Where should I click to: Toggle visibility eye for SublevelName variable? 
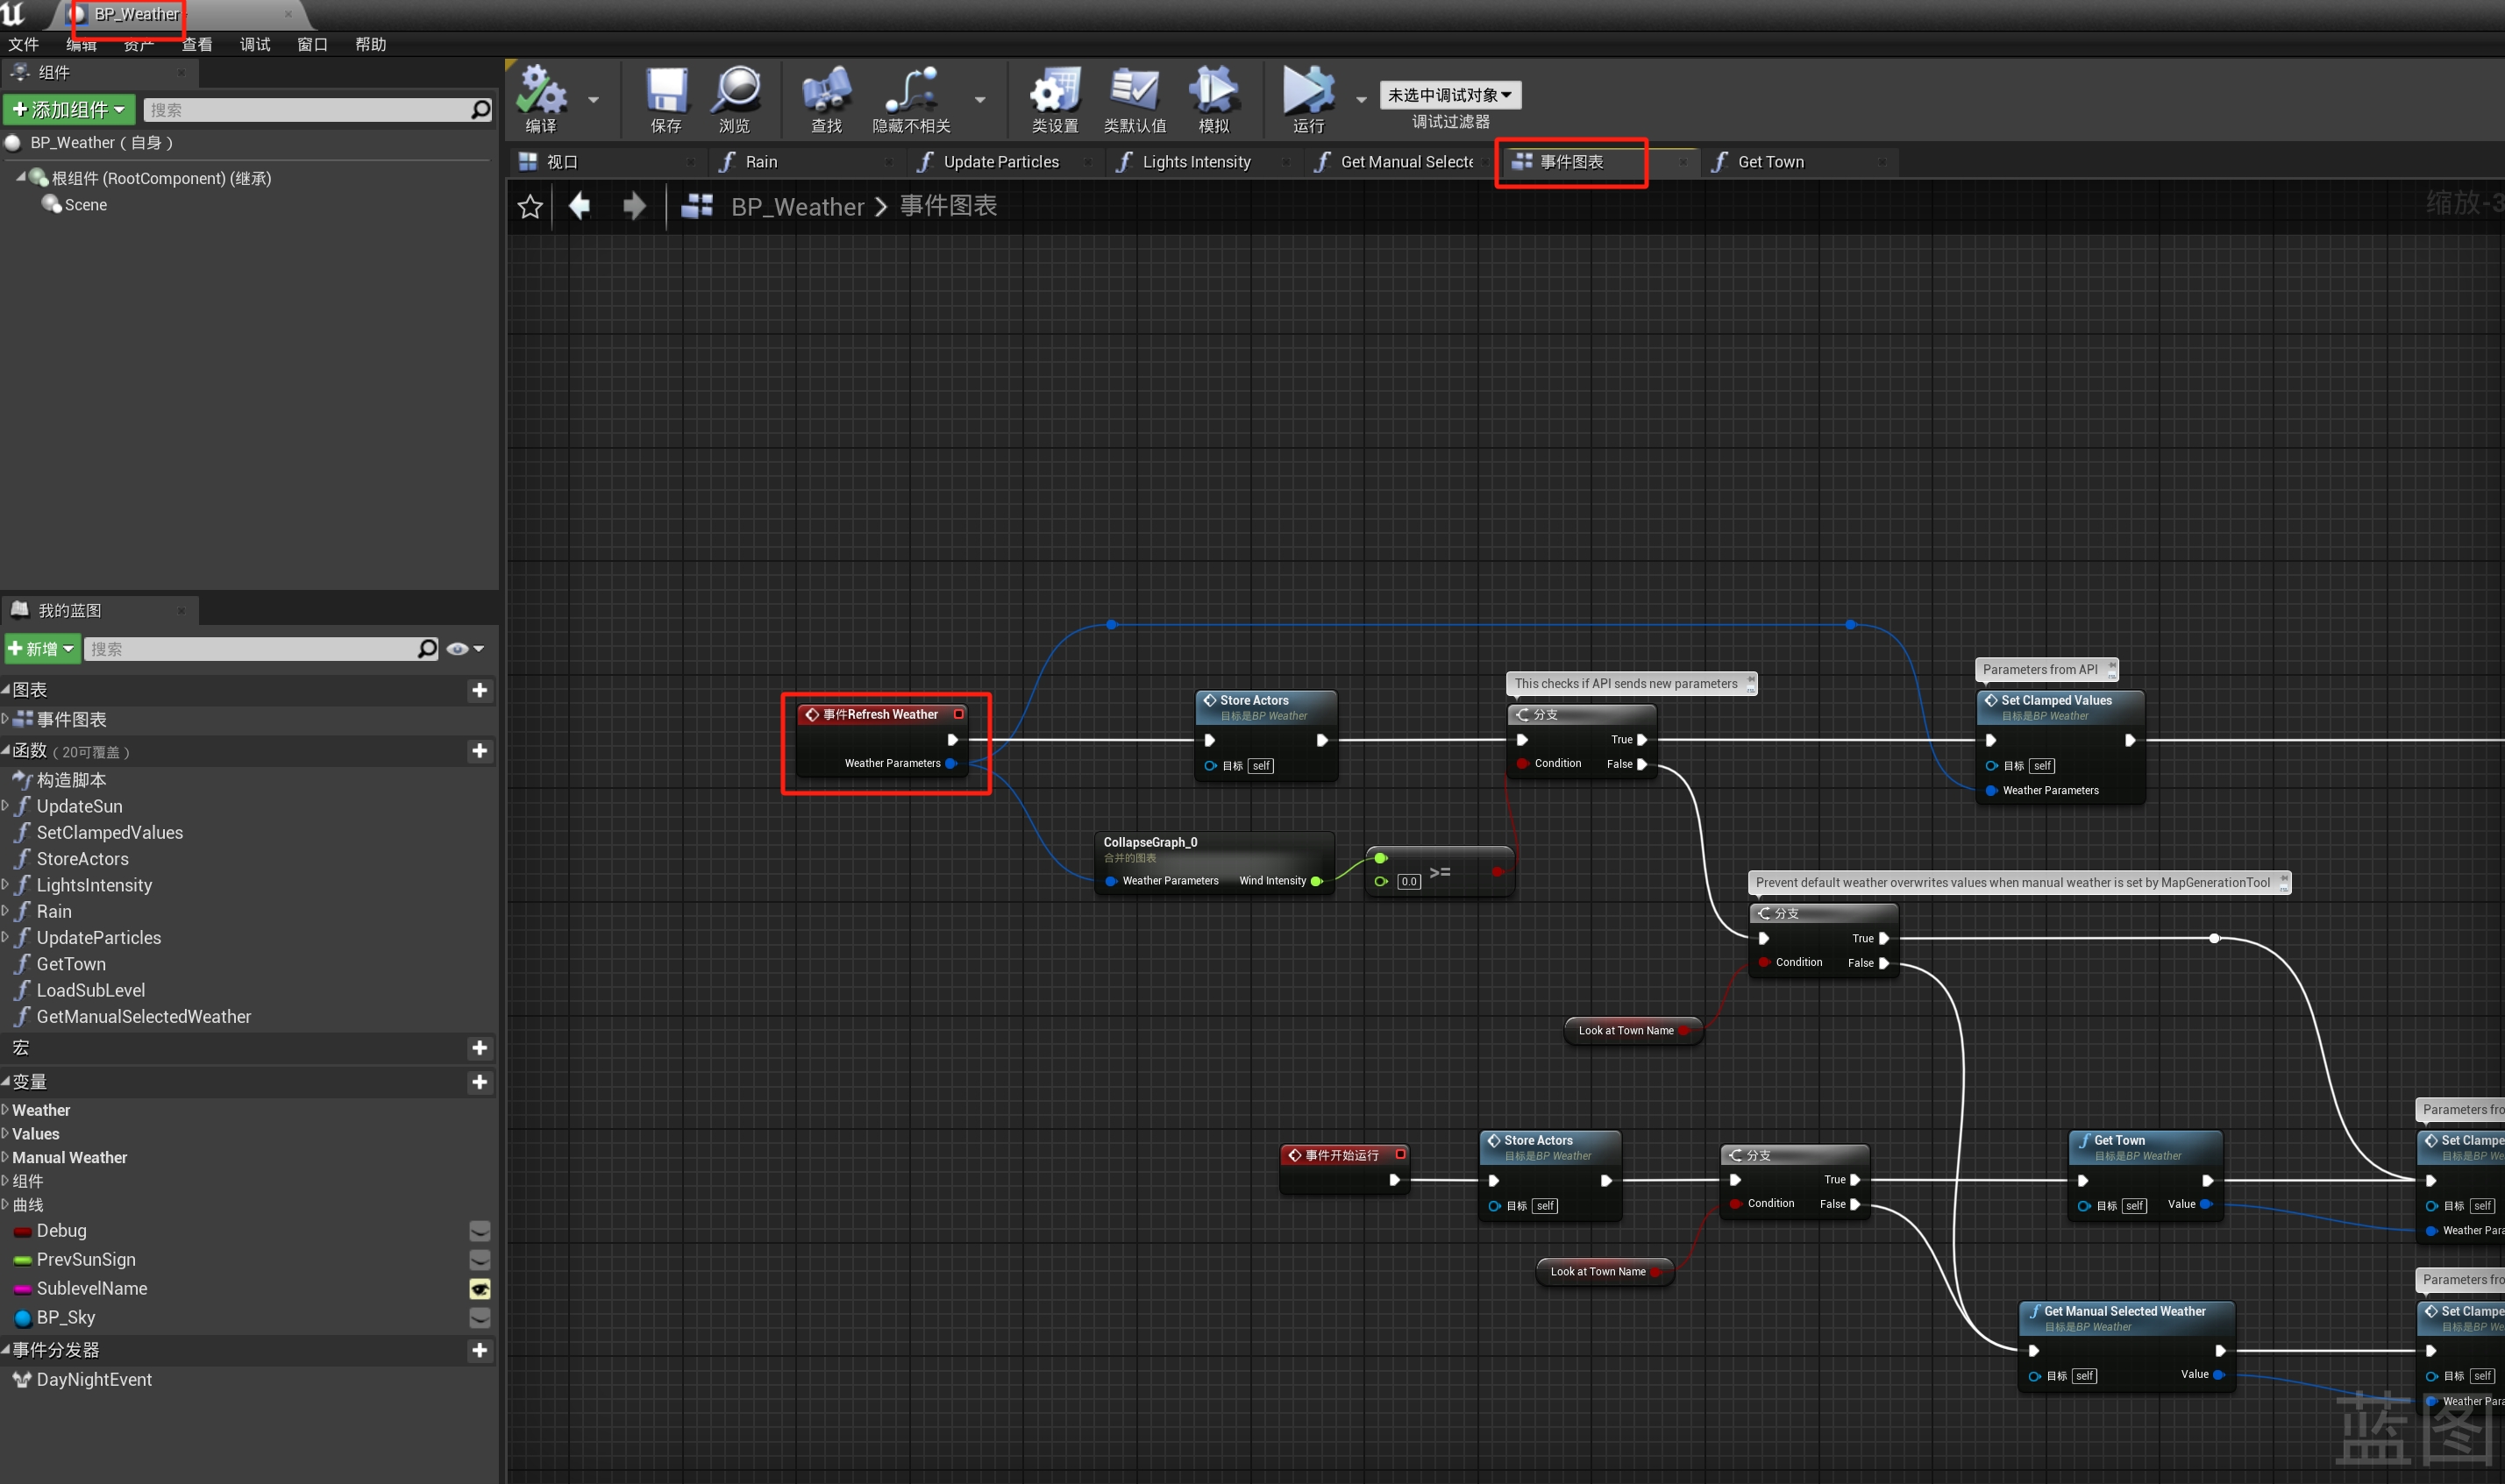click(480, 1289)
